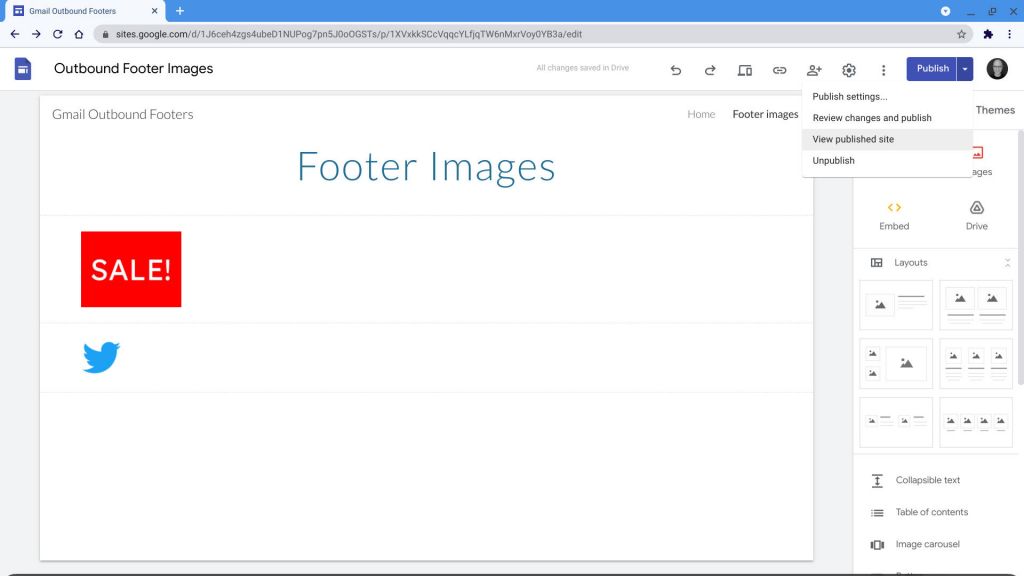This screenshot has width=1024, height=576.
Task: Pick the two-image side-by-side layout thumbnail
Action: coord(976,305)
